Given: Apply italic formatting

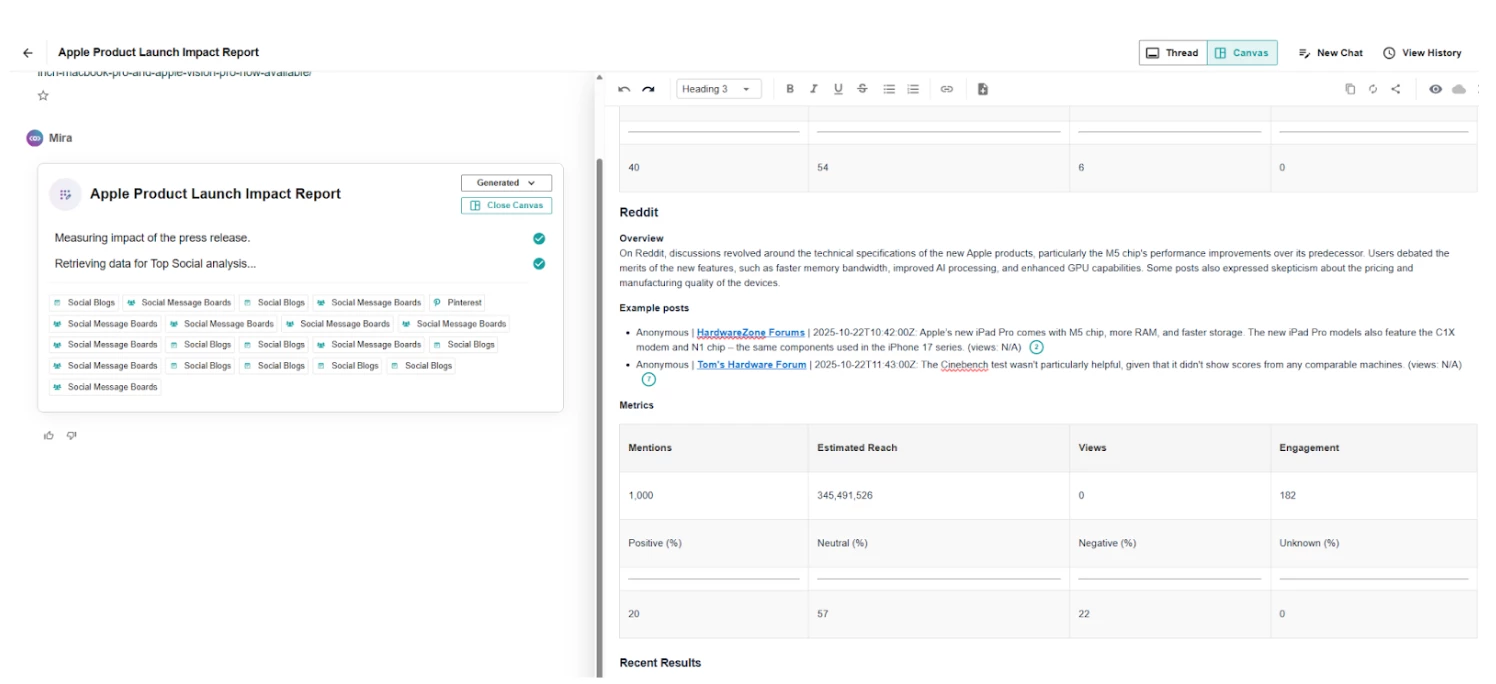Looking at the screenshot, I should (x=814, y=89).
